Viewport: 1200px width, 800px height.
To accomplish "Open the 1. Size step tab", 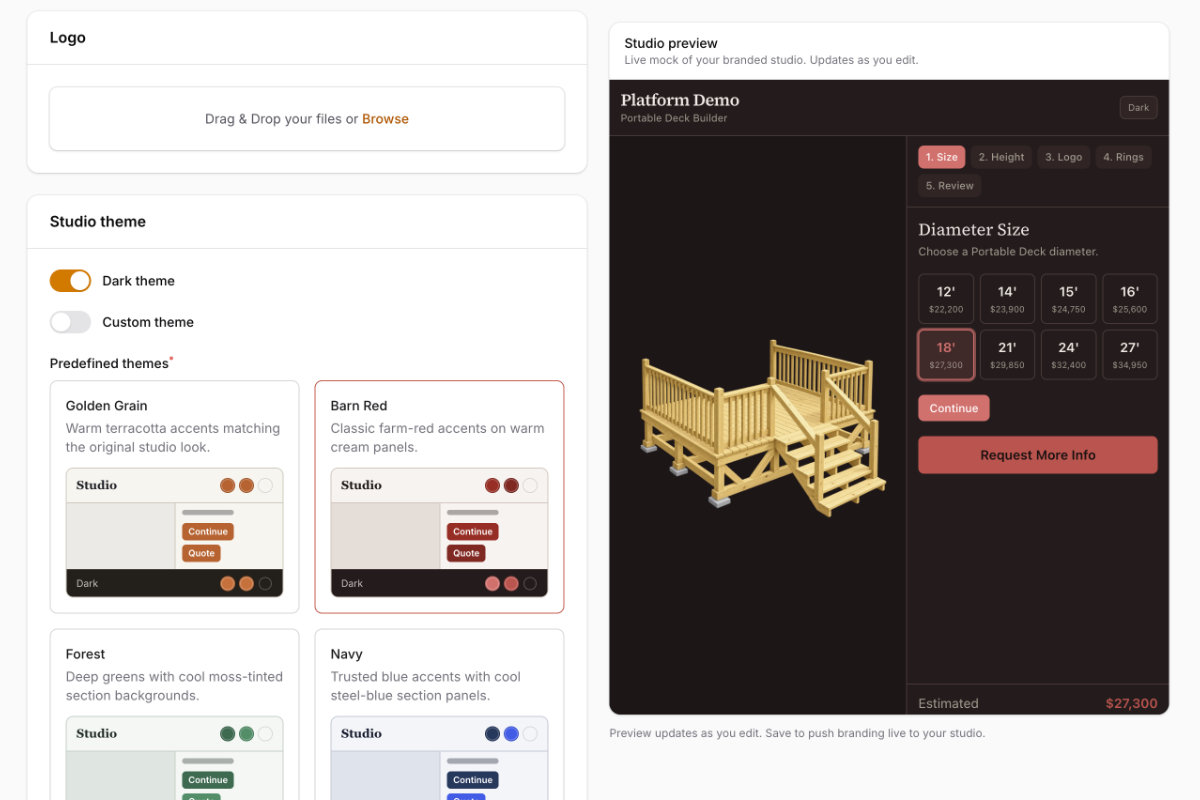I will point(941,157).
